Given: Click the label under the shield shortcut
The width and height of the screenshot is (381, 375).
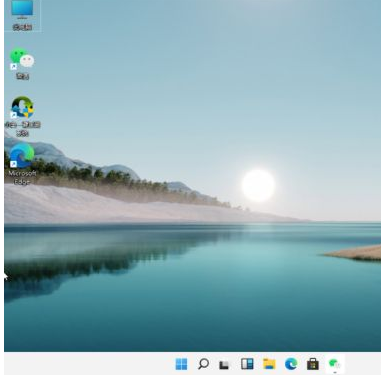Looking at the screenshot, I should [x=22, y=129].
